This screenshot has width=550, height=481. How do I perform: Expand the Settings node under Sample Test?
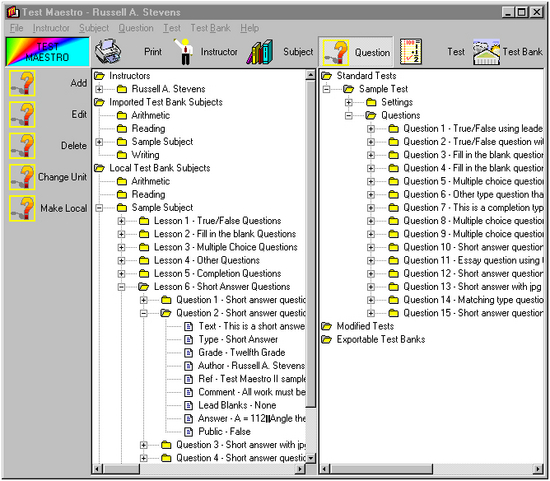349,102
